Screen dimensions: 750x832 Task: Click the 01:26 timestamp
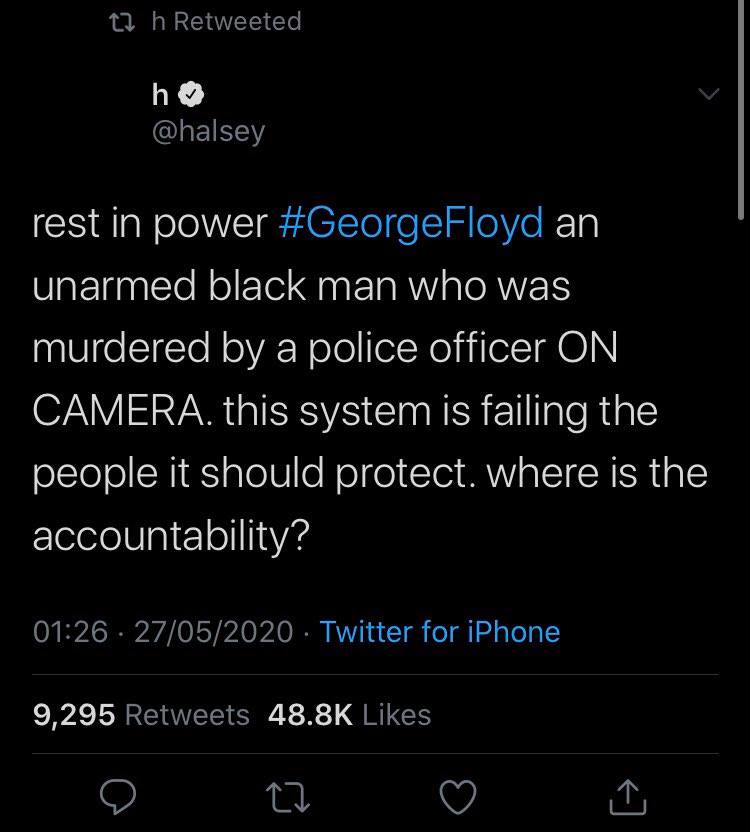tap(70, 632)
